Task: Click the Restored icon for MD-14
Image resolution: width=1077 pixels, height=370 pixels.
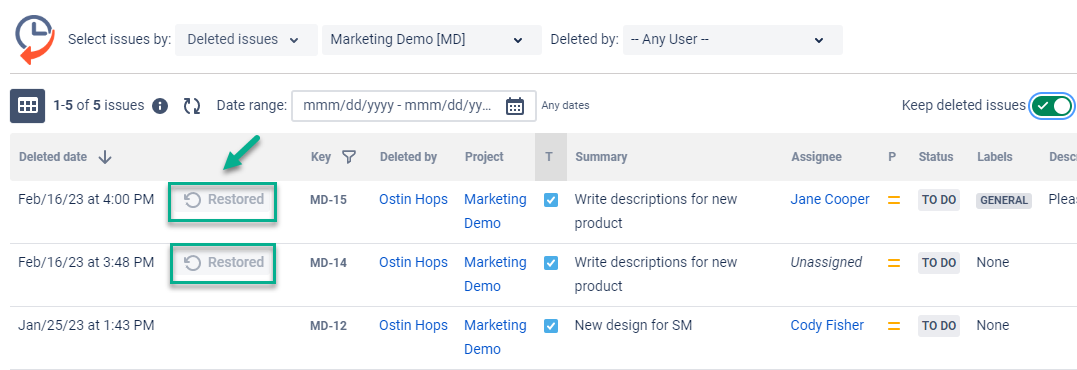Action: click(193, 263)
